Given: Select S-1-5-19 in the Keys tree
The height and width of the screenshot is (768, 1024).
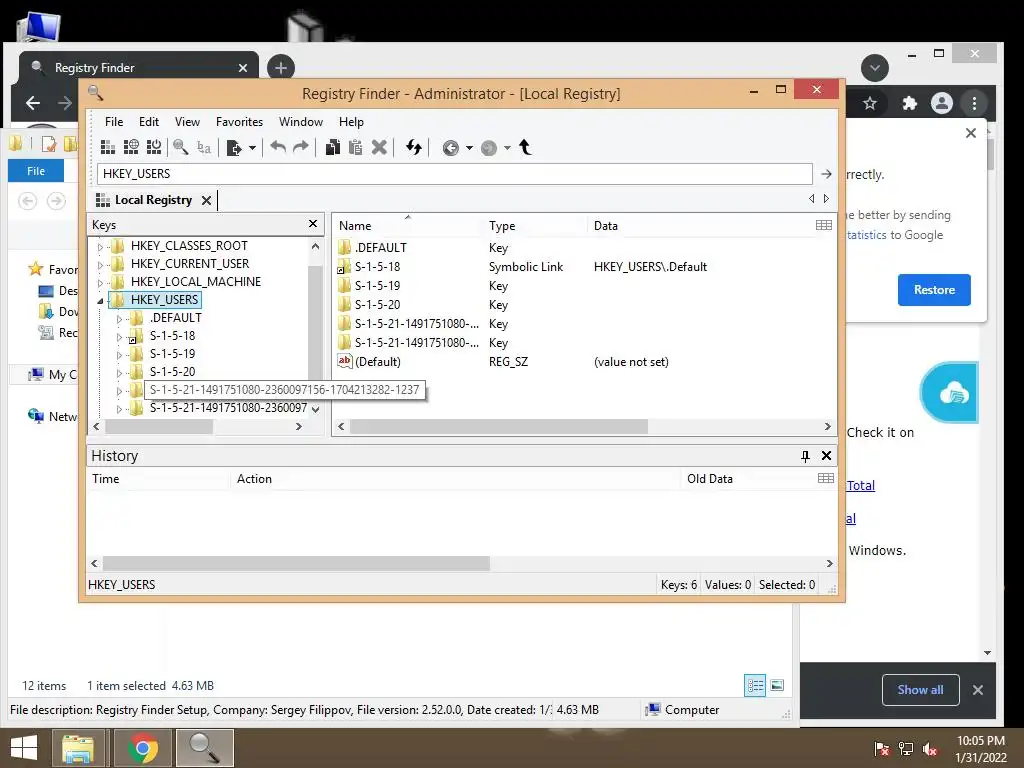Looking at the screenshot, I should pyautogui.click(x=172, y=353).
